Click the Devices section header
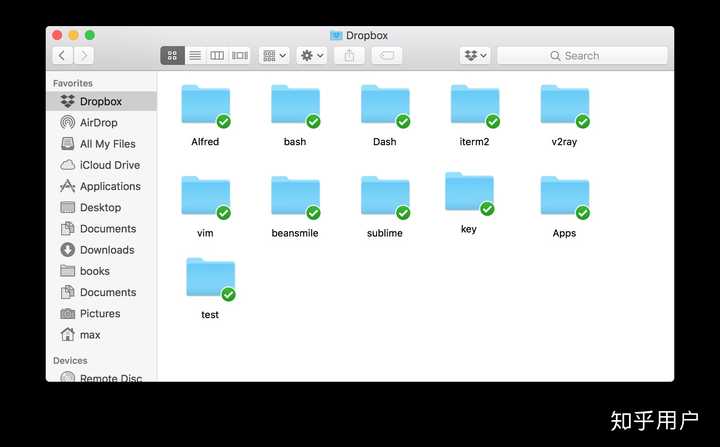 coord(70,361)
